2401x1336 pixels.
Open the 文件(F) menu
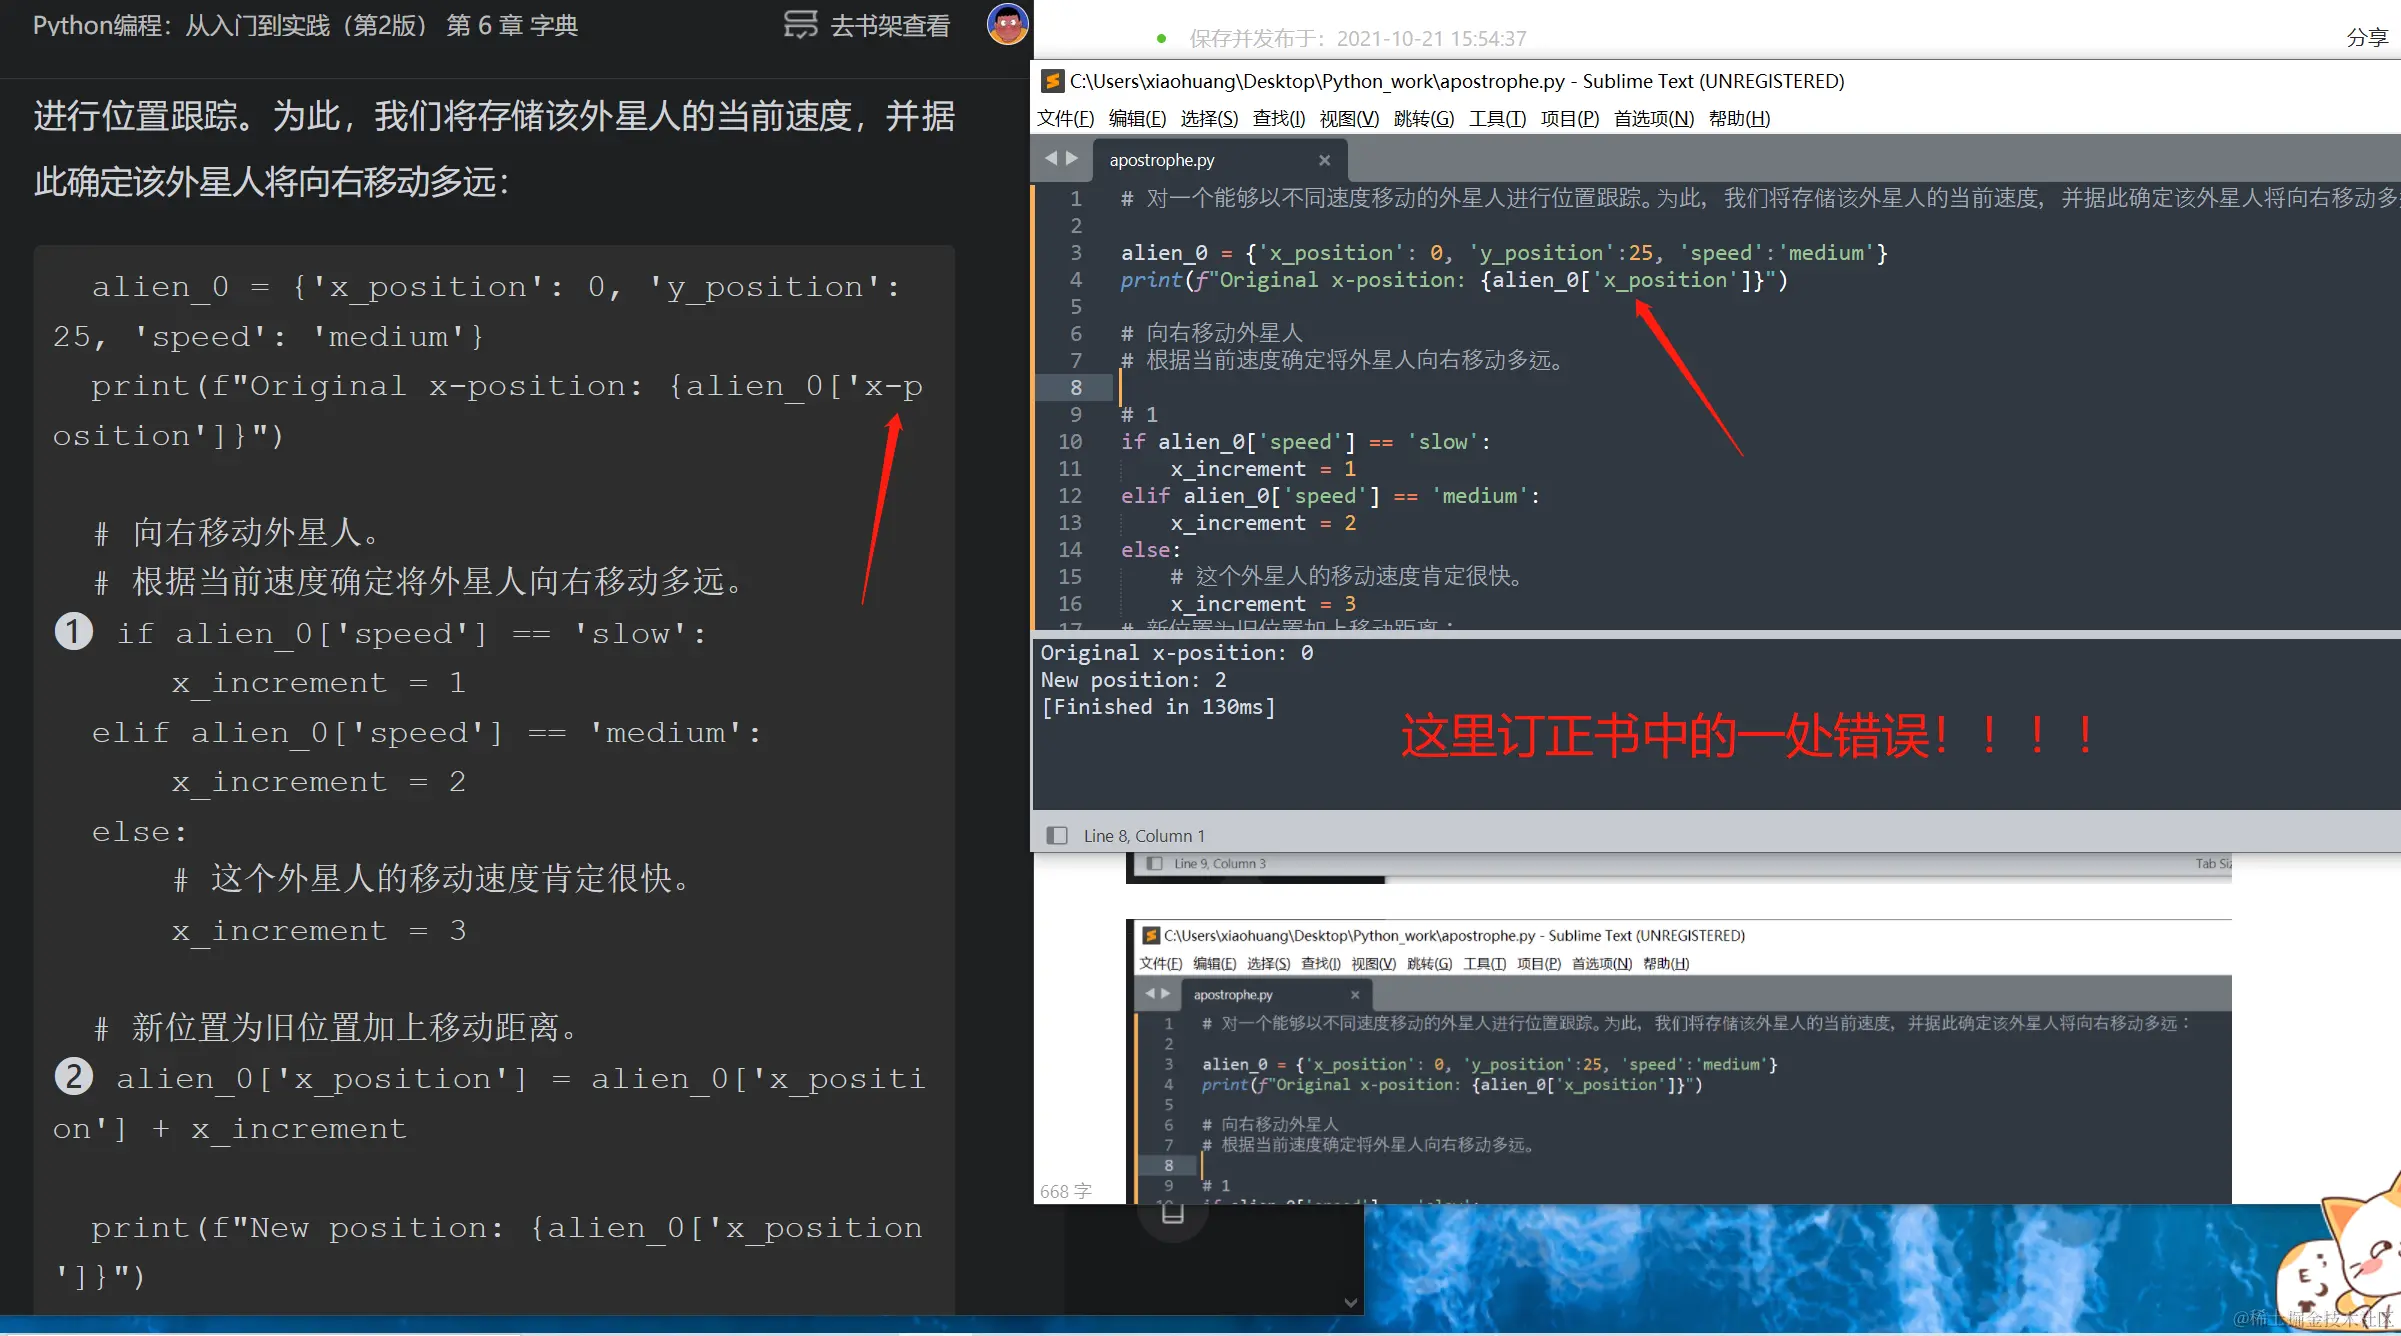click(1065, 119)
